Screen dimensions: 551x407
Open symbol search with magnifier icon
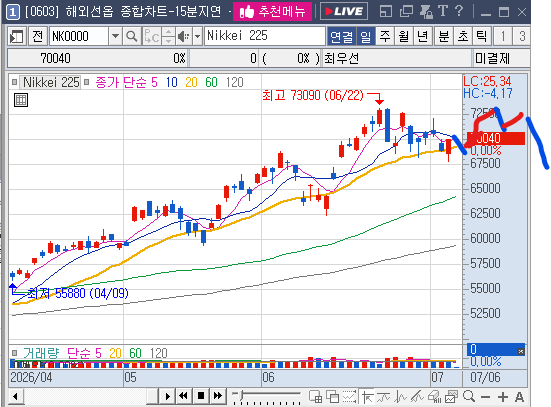(131, 36)
